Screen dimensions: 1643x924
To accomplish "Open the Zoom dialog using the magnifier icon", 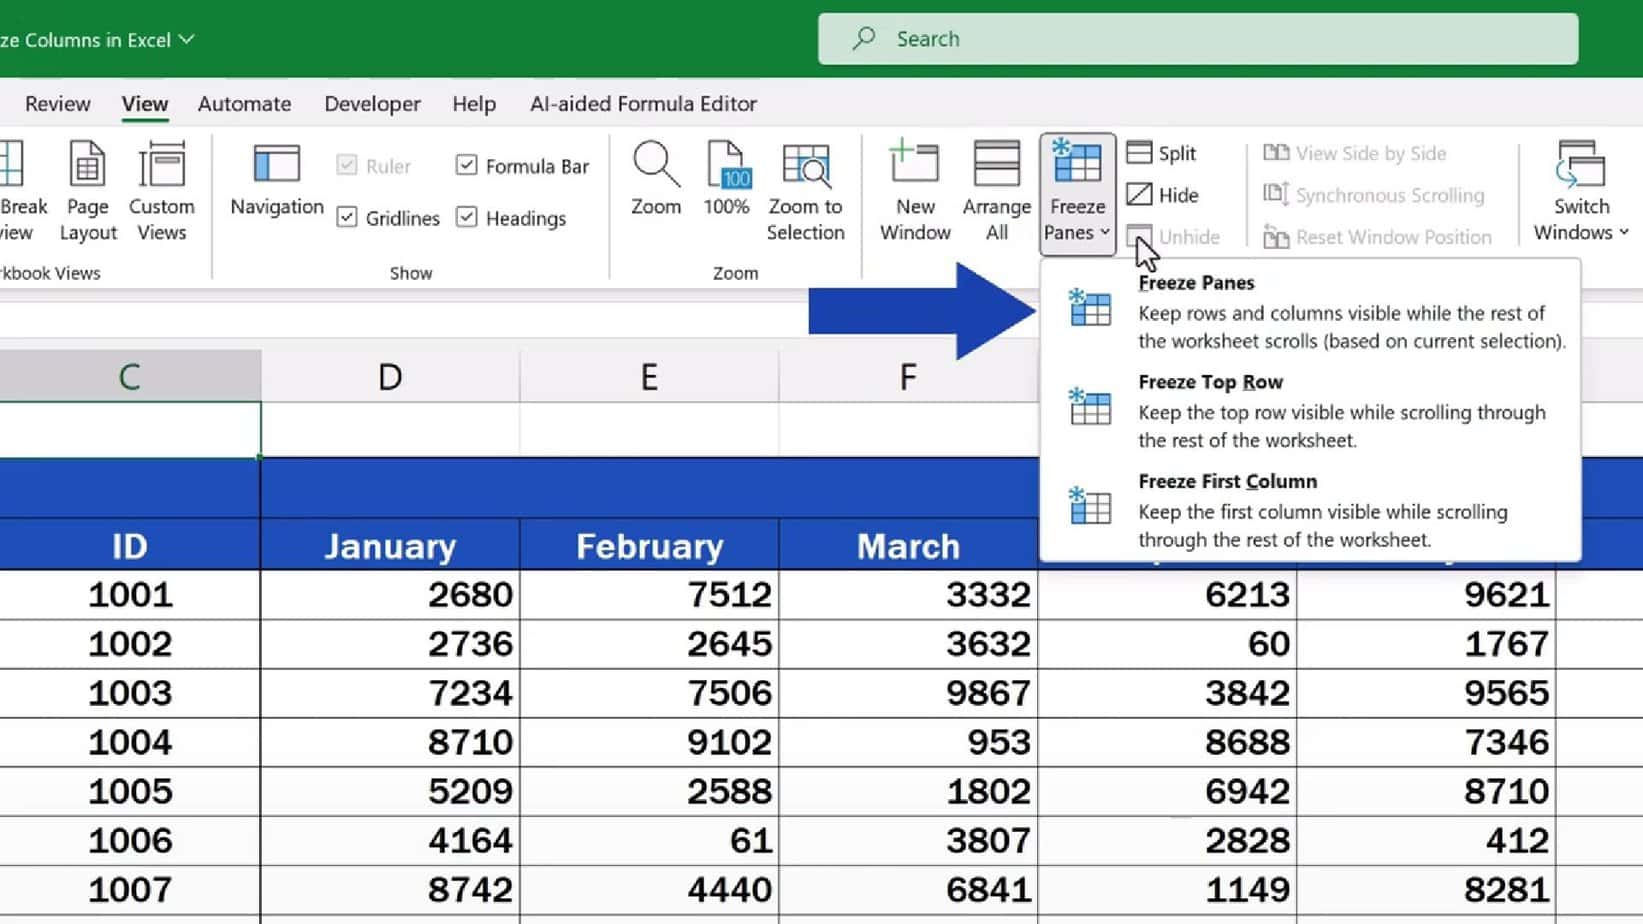I will (655, 190).
